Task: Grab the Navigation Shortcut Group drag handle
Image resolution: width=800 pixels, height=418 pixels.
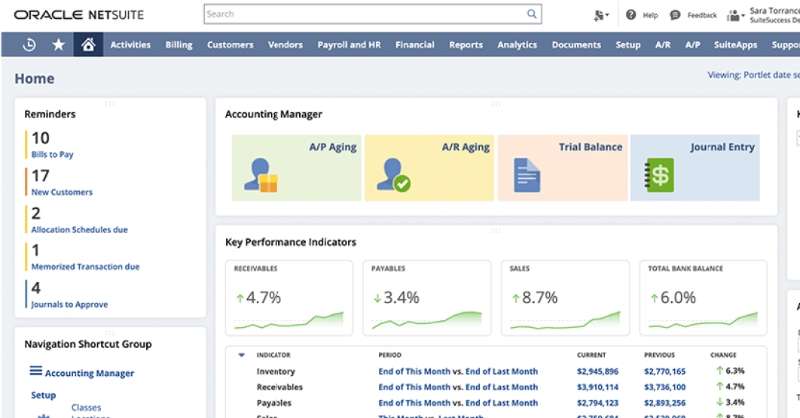Action: click(110, 333)
